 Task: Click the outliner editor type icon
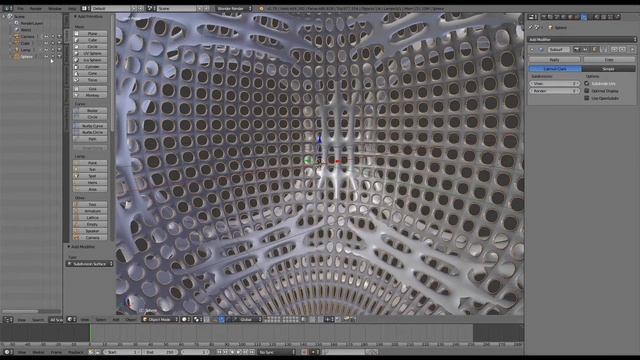[x=7, y=320]
